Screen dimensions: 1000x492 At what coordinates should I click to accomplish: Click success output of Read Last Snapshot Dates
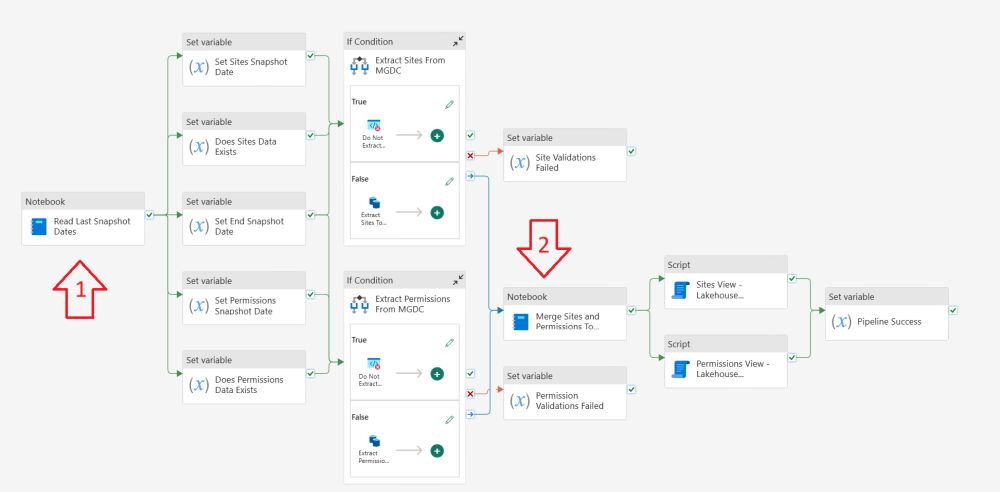click(149, 215)
